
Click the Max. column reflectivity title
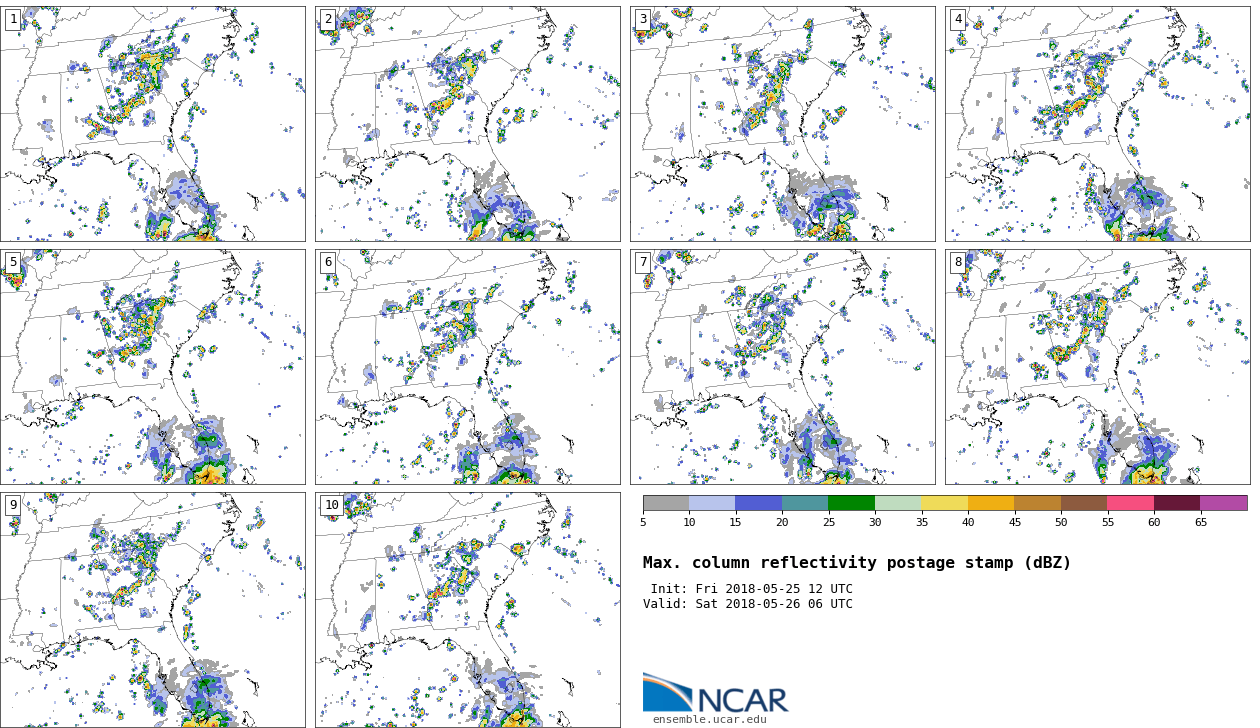click(x=856, y=563)
